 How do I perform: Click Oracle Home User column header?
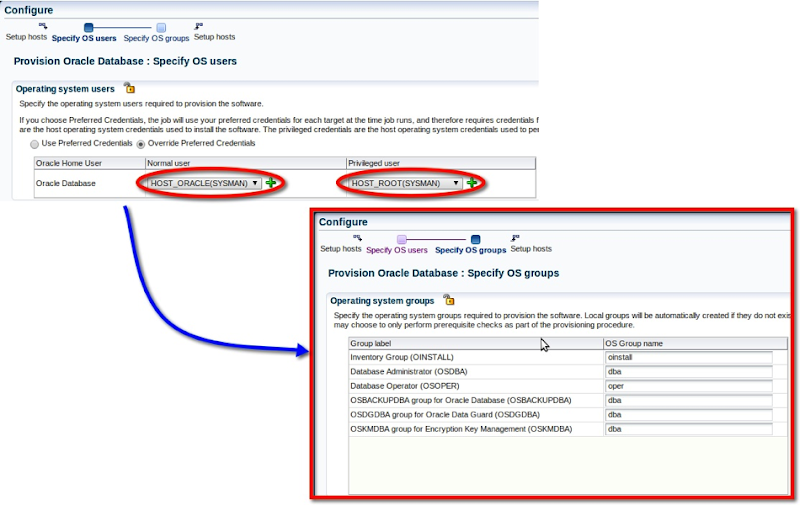90,163
